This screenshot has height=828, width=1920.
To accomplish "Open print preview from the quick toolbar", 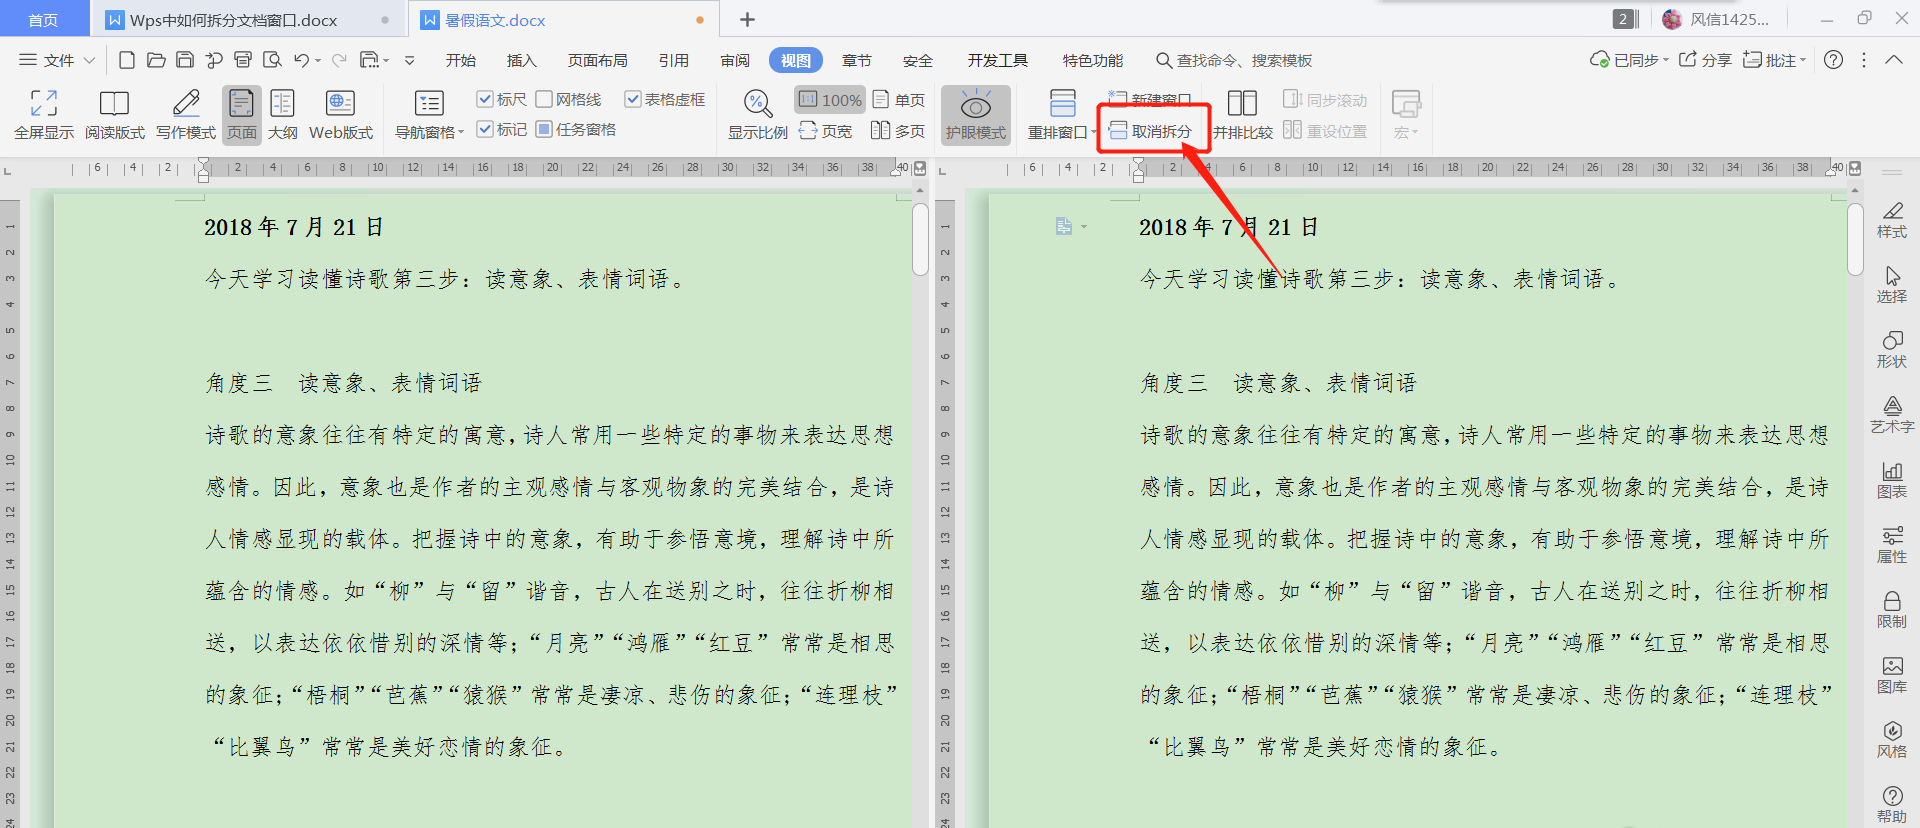I will point(272,60).
